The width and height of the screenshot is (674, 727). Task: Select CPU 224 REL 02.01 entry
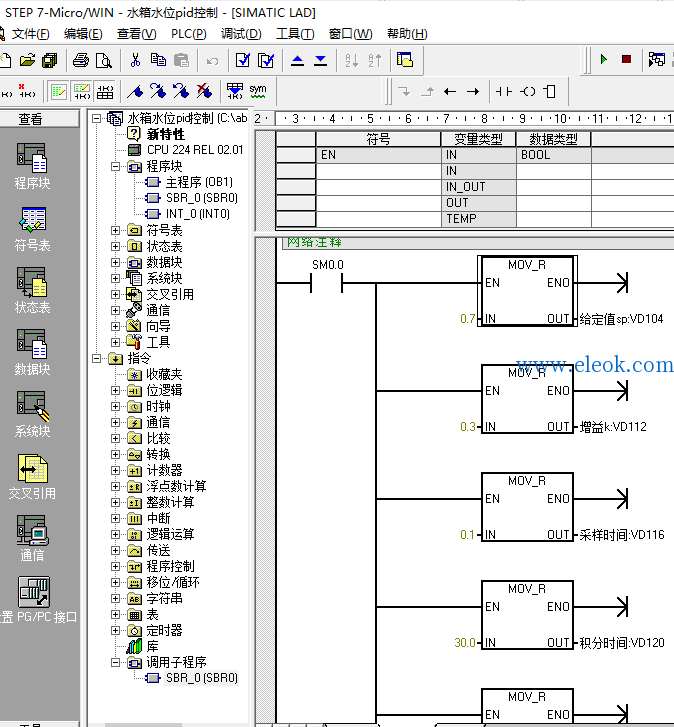click(195, 150)
